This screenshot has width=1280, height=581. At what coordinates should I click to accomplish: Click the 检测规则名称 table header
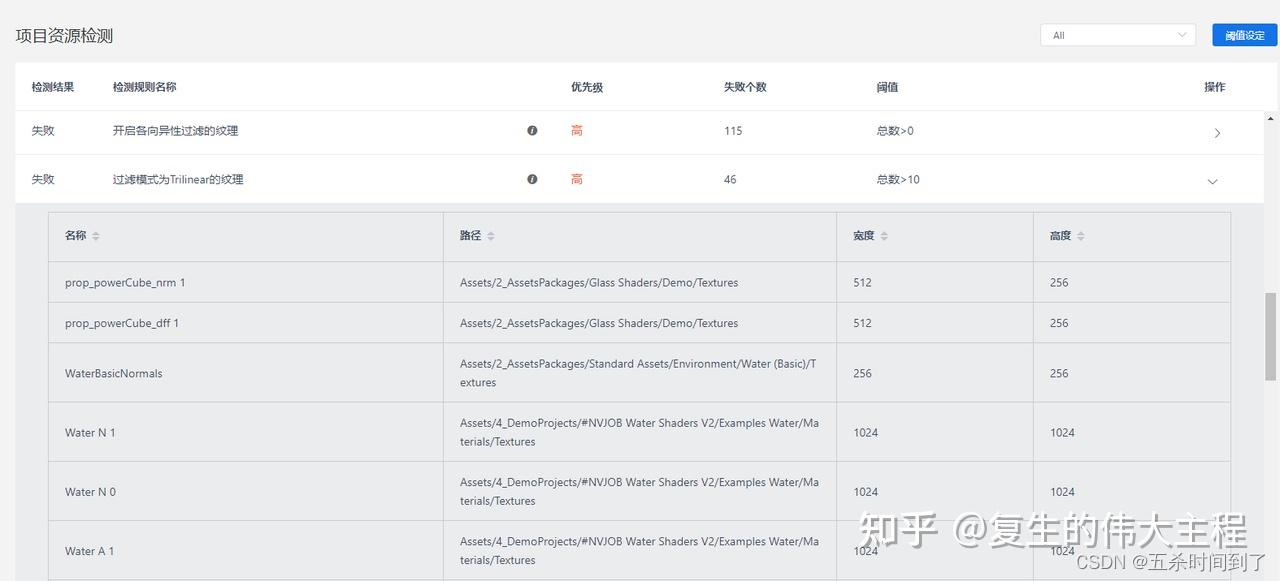tap(145, 87)
